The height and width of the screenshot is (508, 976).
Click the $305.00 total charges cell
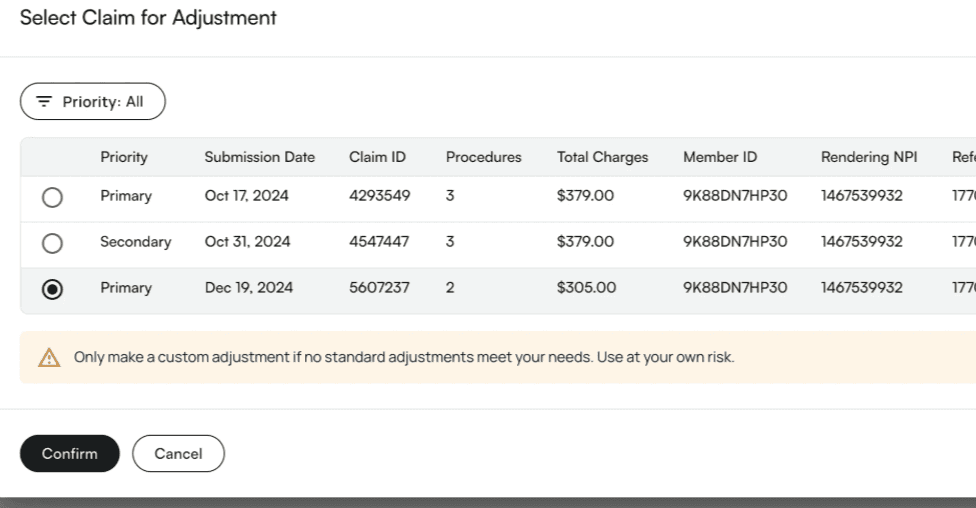pyautogui.click(x=586, y=288)
